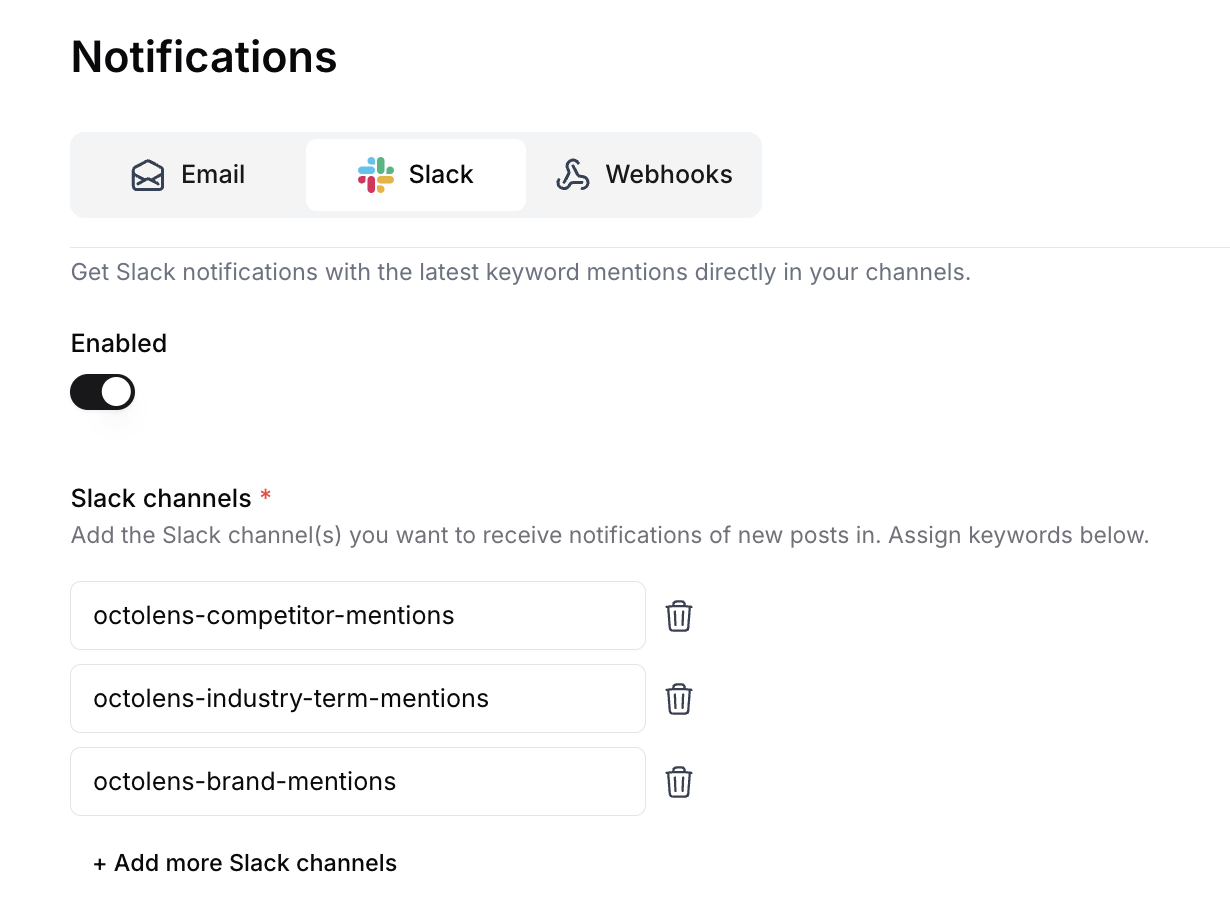Click the colorful Slack logo icon
The image size is (1230, 916).
coord(375,175)
